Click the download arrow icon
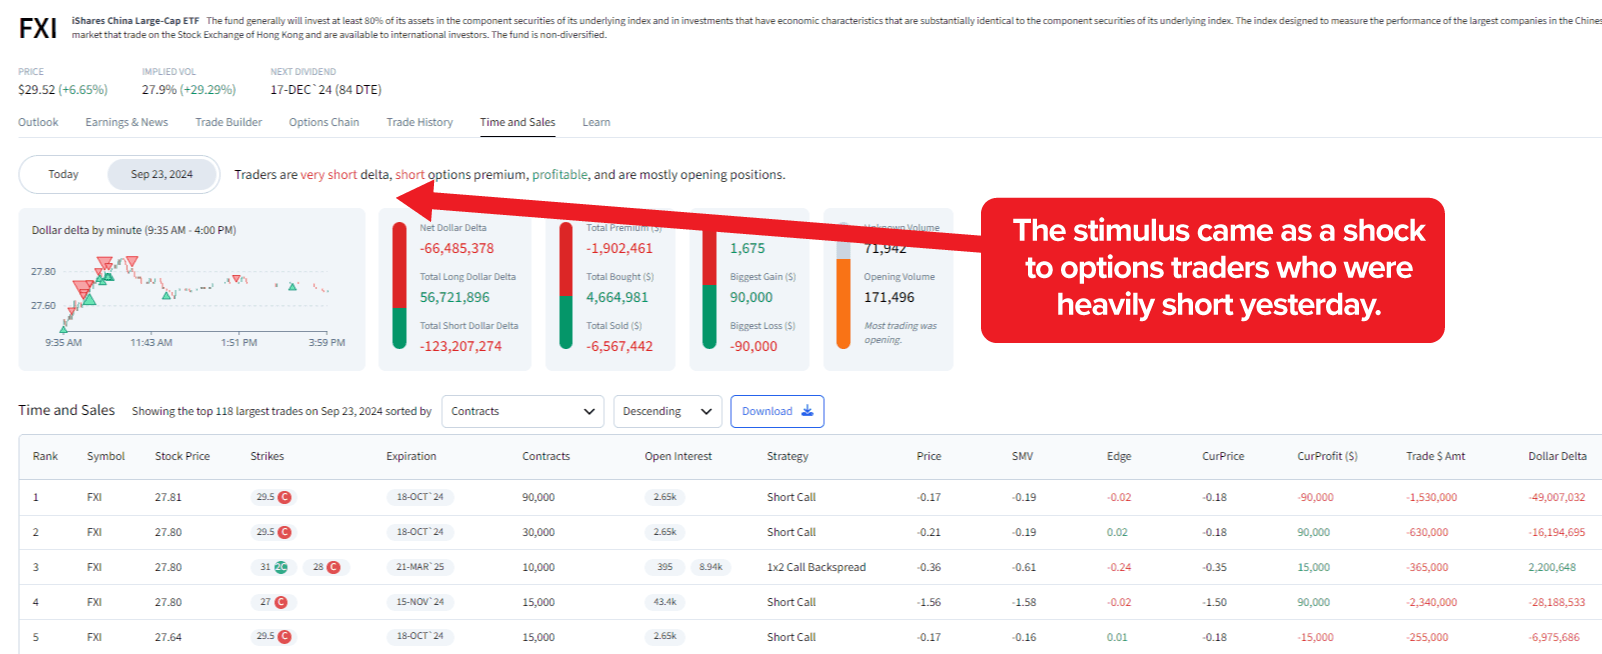The image size is (1602, 654). 807,411
